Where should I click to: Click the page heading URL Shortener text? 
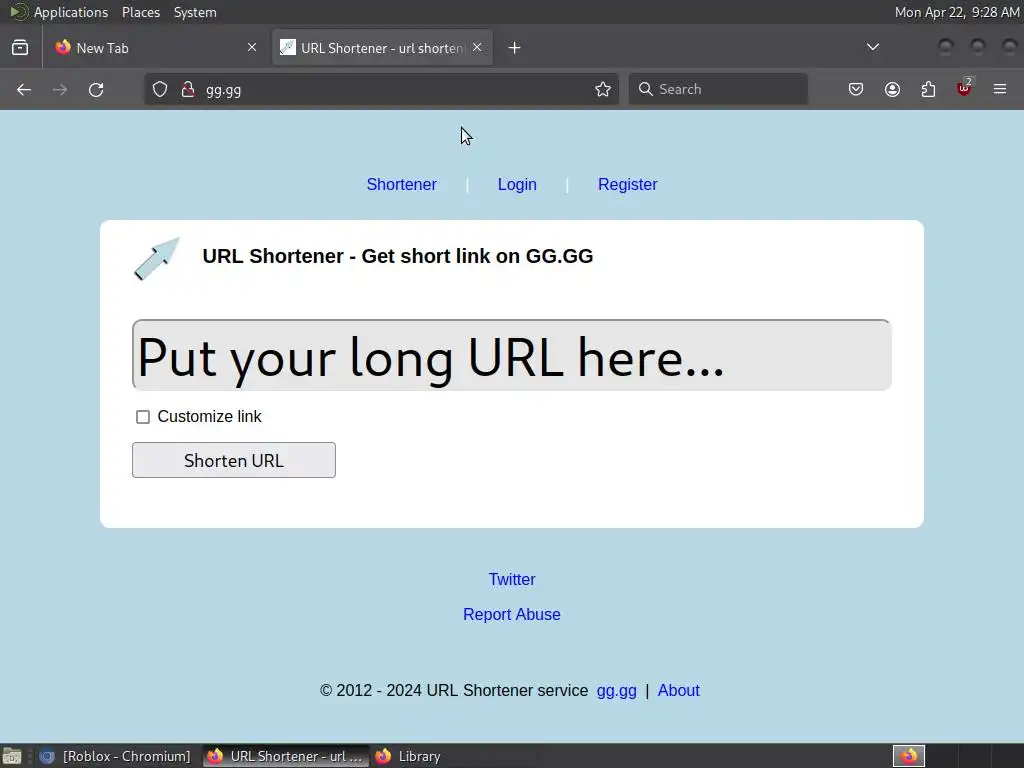[398, 256]
